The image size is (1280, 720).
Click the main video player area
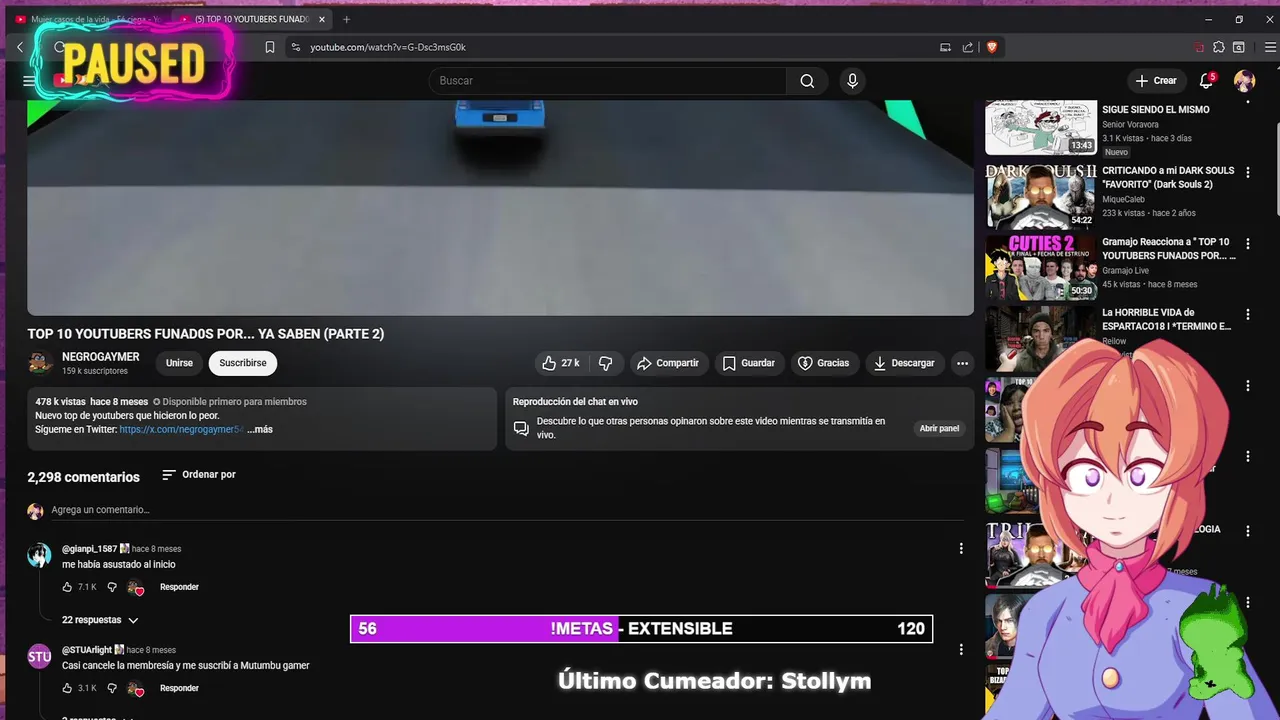[500, 207]
